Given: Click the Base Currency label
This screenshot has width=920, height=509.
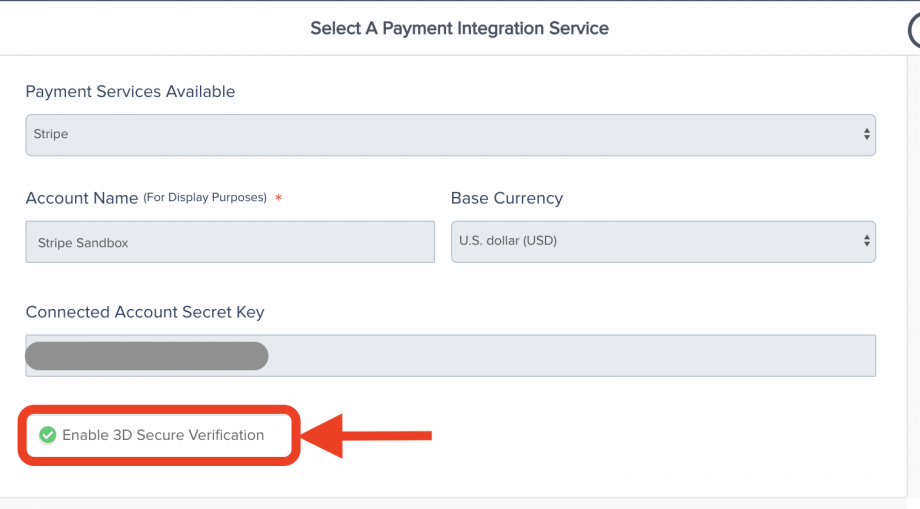Looking at the screenshot, I should point(507,198).
